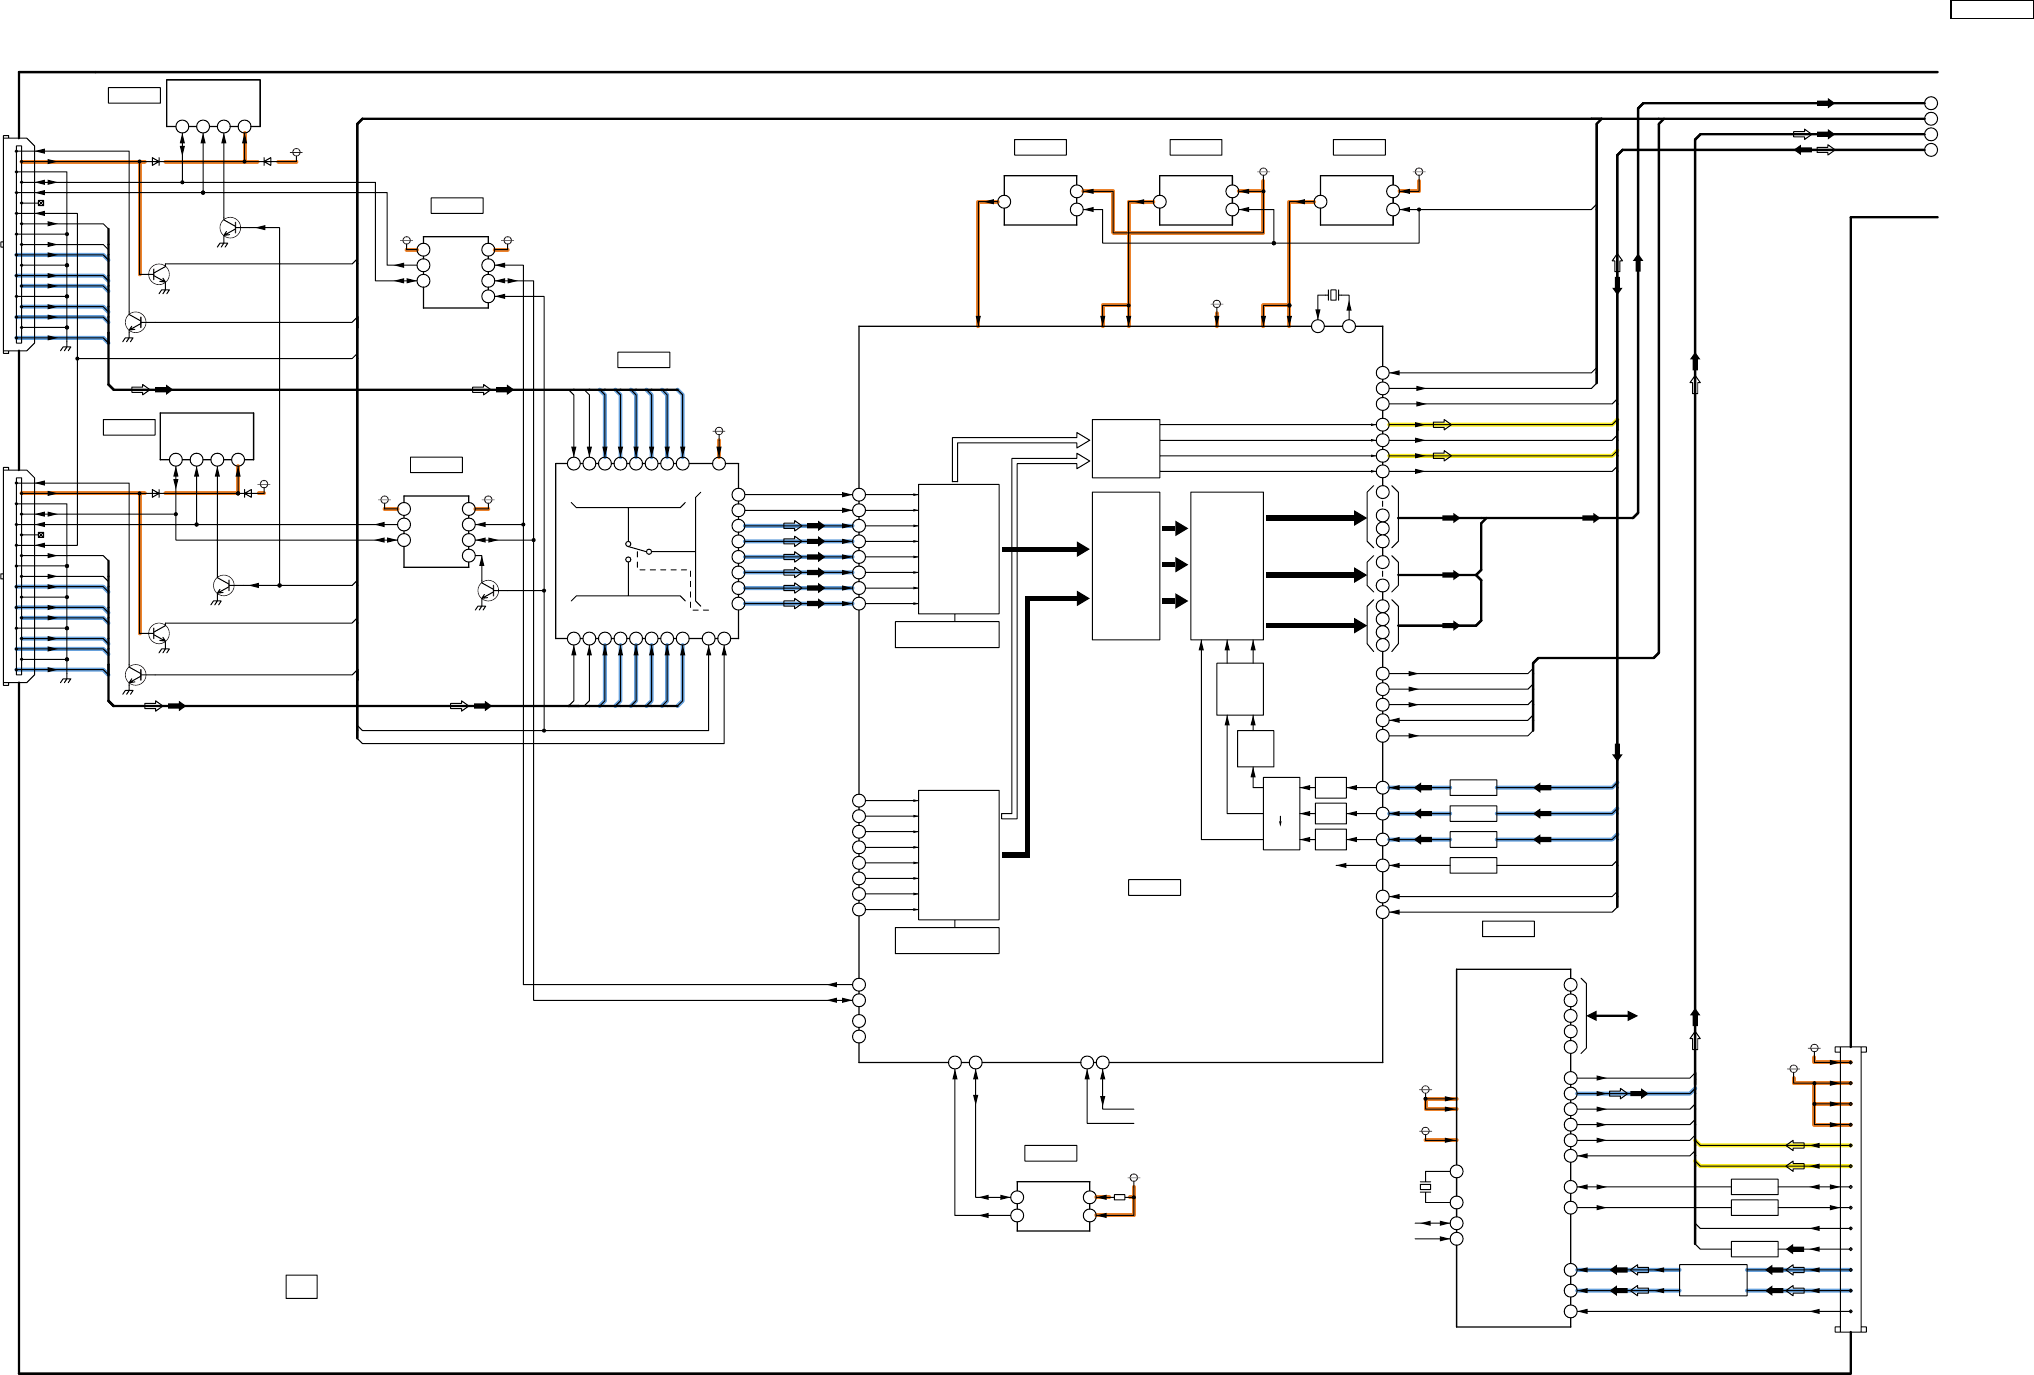The width and height of the screenshot is (2034, 1375).
Task: Click the topmost output terminal circle at the right edge
Action: 1931,103
